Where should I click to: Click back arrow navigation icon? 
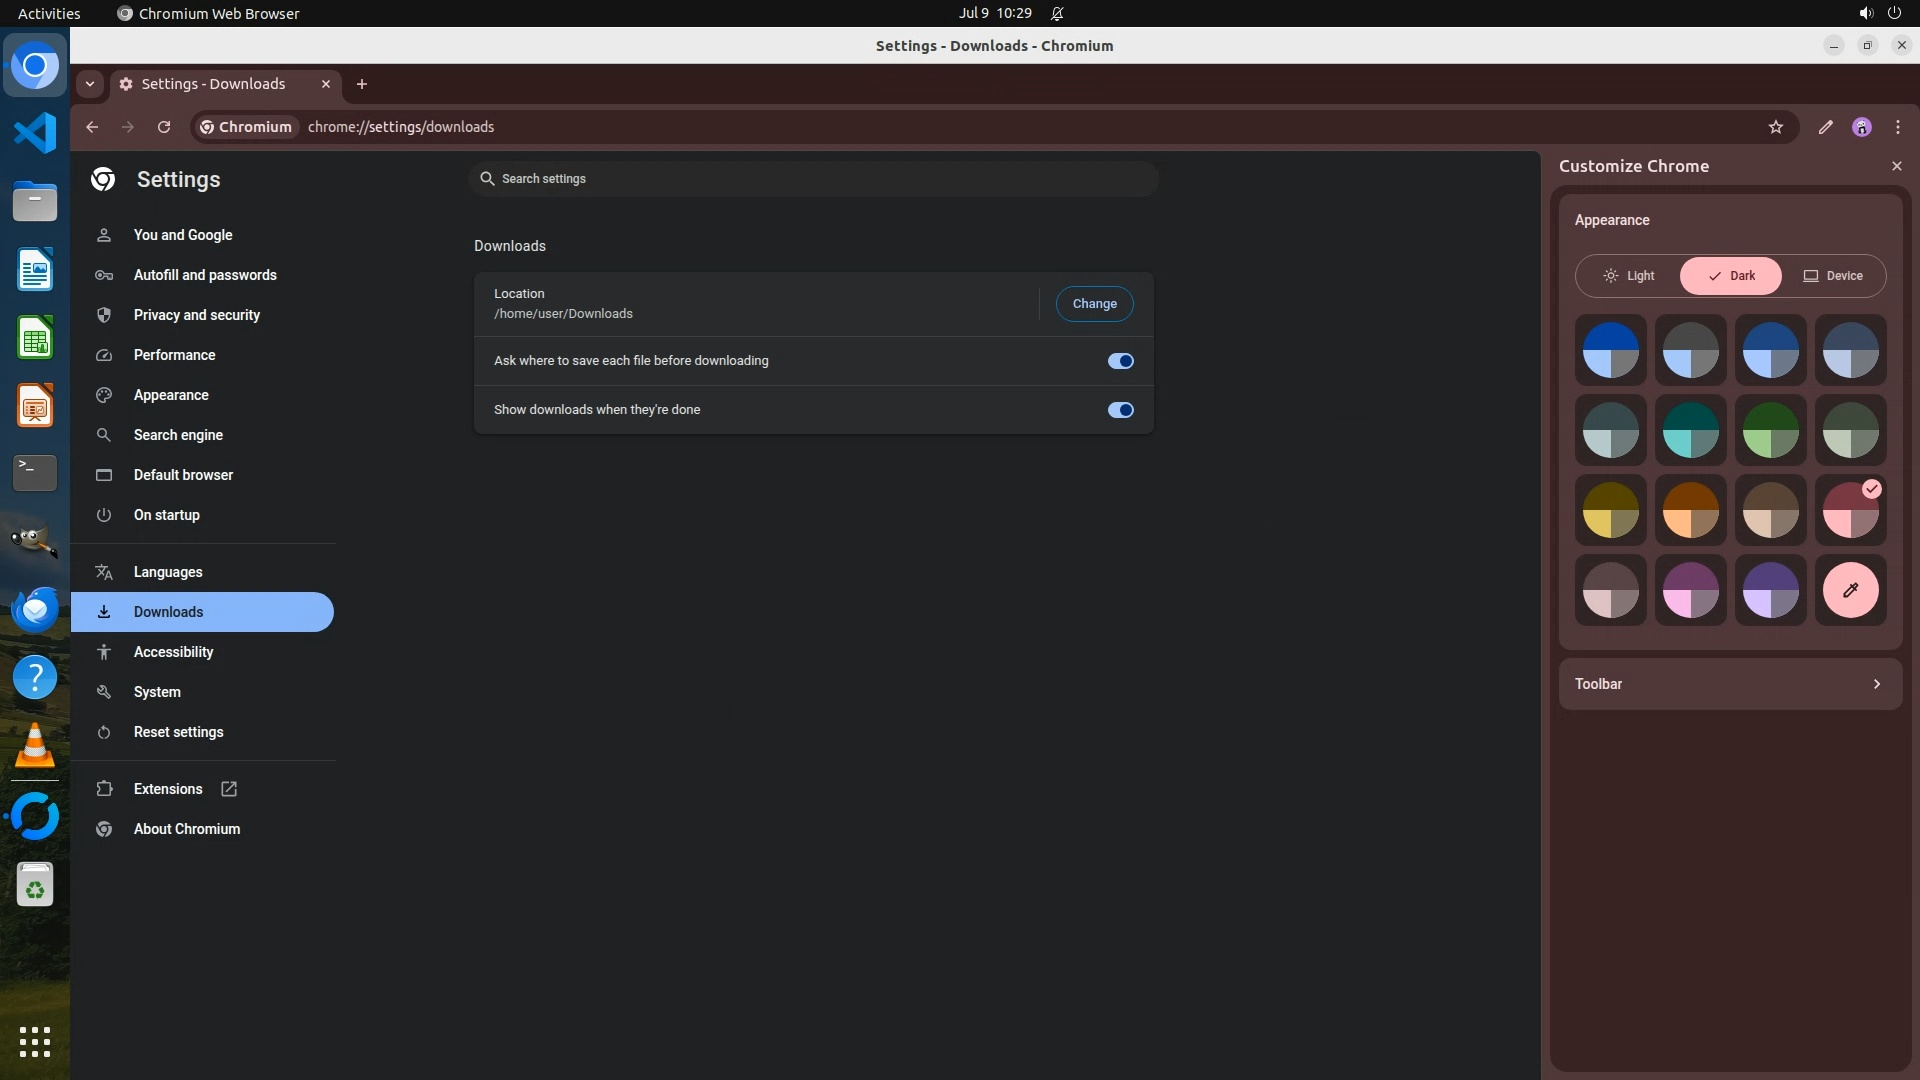(x=92, y=127)
